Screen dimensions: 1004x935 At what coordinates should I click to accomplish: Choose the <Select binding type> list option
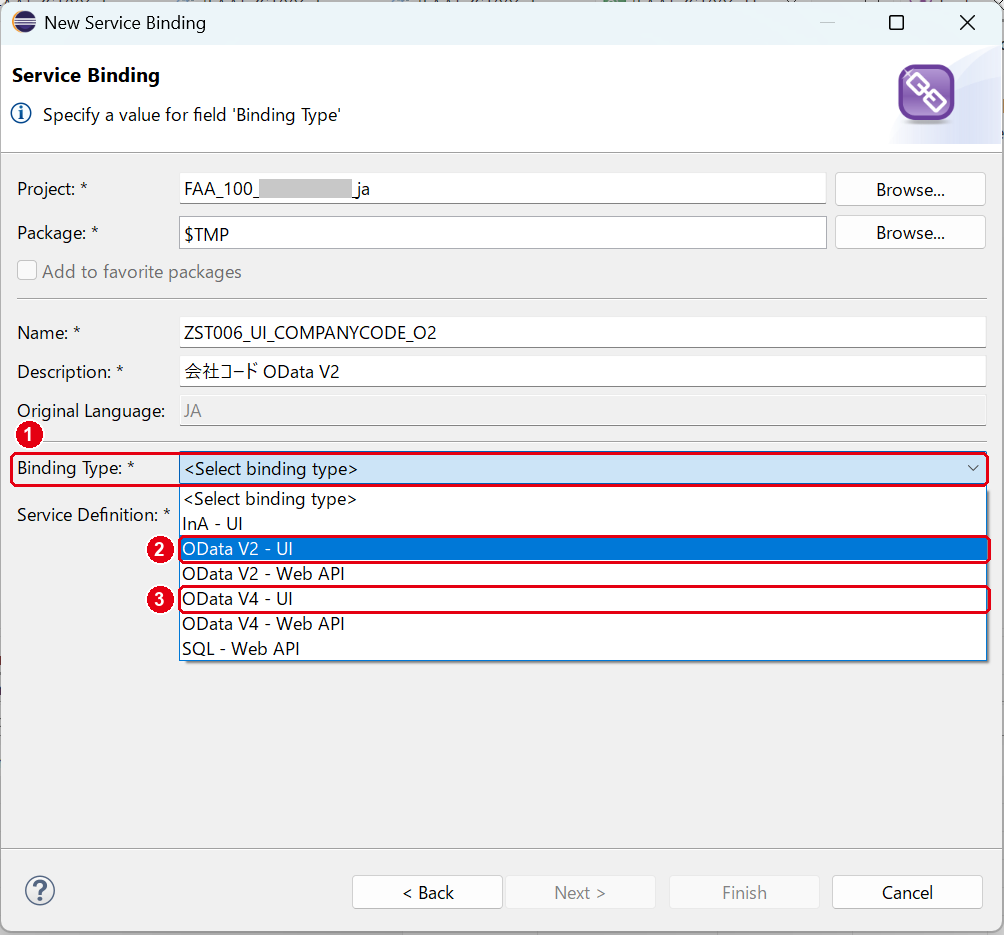pos(583,499)
